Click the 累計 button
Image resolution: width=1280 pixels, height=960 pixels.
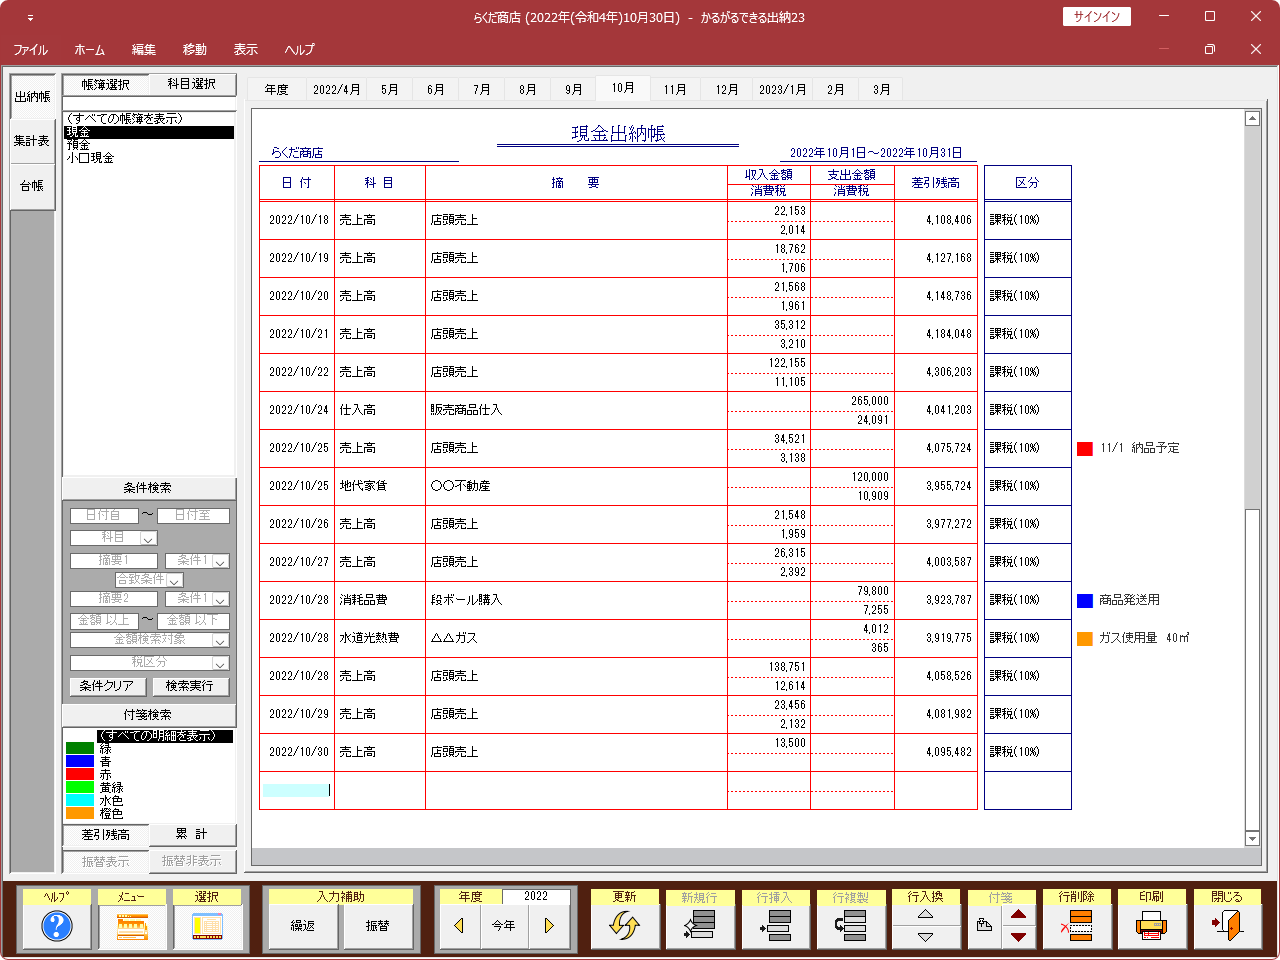(192, 834)
